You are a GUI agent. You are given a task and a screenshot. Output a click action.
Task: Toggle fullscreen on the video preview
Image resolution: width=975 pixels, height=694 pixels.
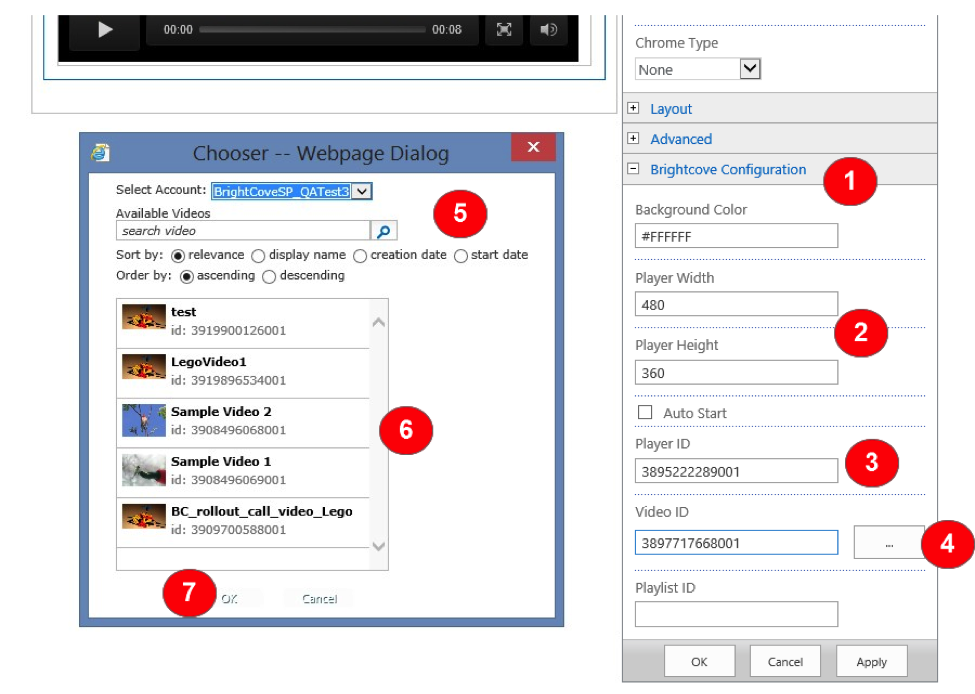point(504,30)
